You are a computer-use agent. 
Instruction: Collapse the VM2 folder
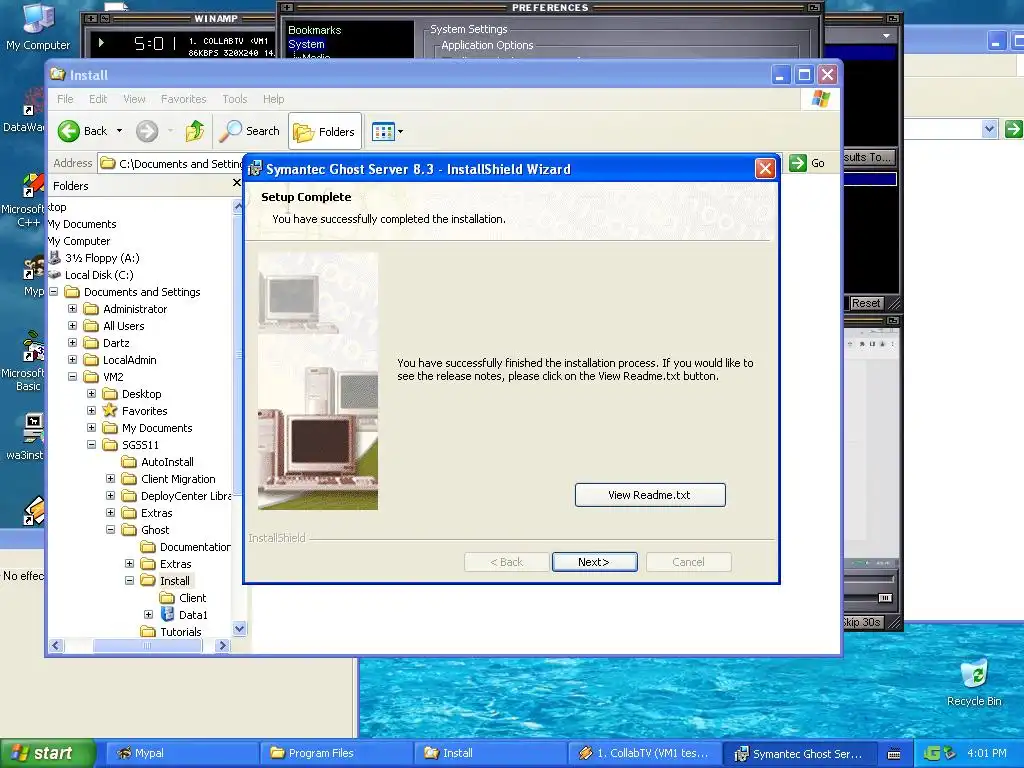pyautogui.click(x=72, y=377)
